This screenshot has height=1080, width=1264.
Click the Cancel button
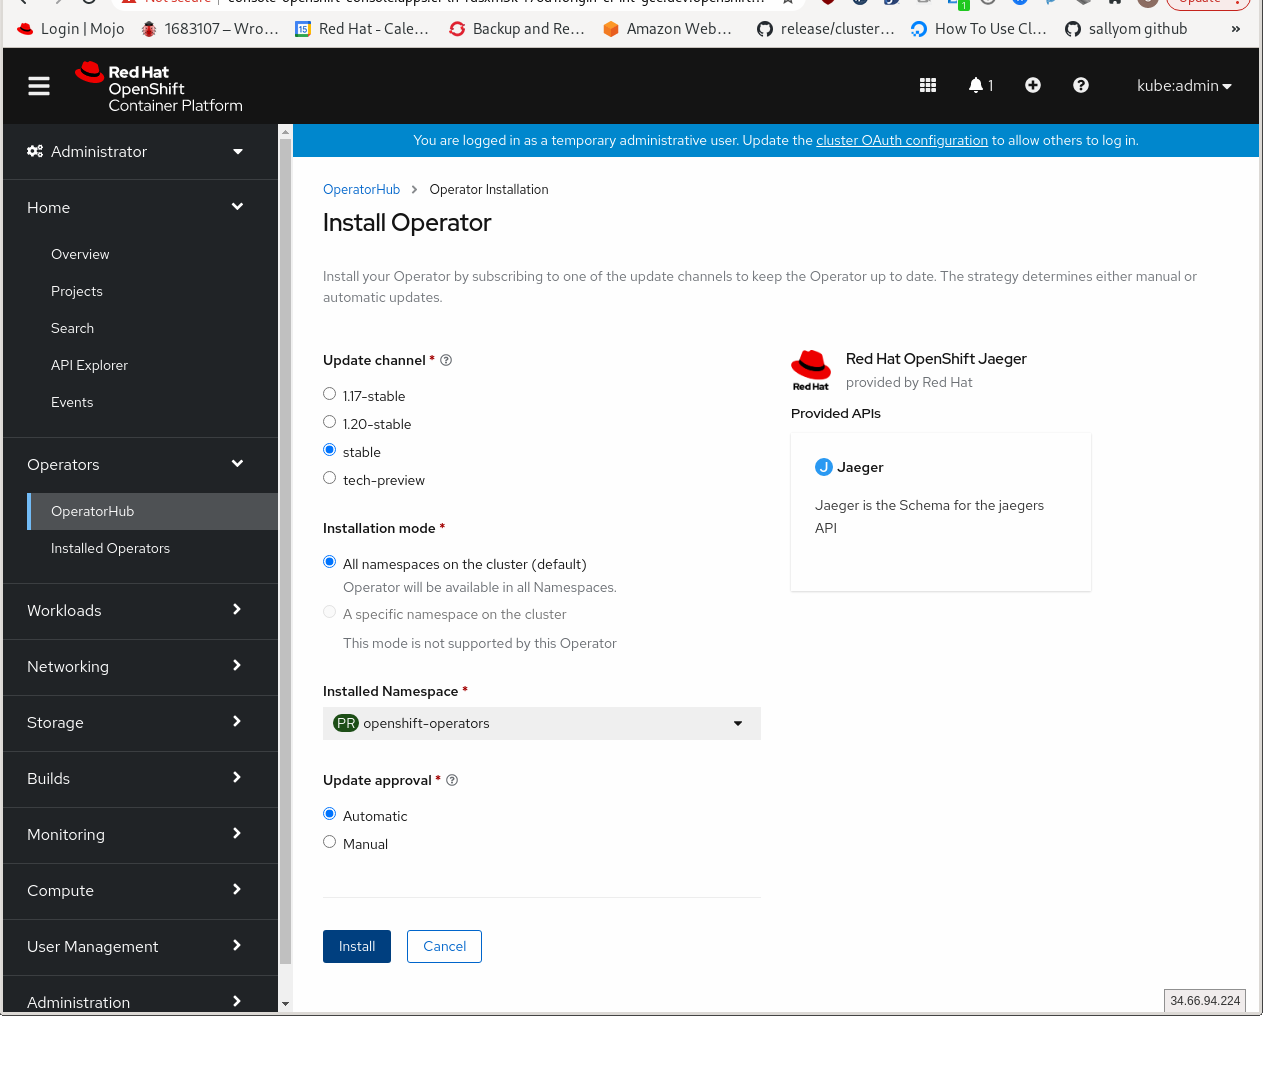[x=444, y=946]
